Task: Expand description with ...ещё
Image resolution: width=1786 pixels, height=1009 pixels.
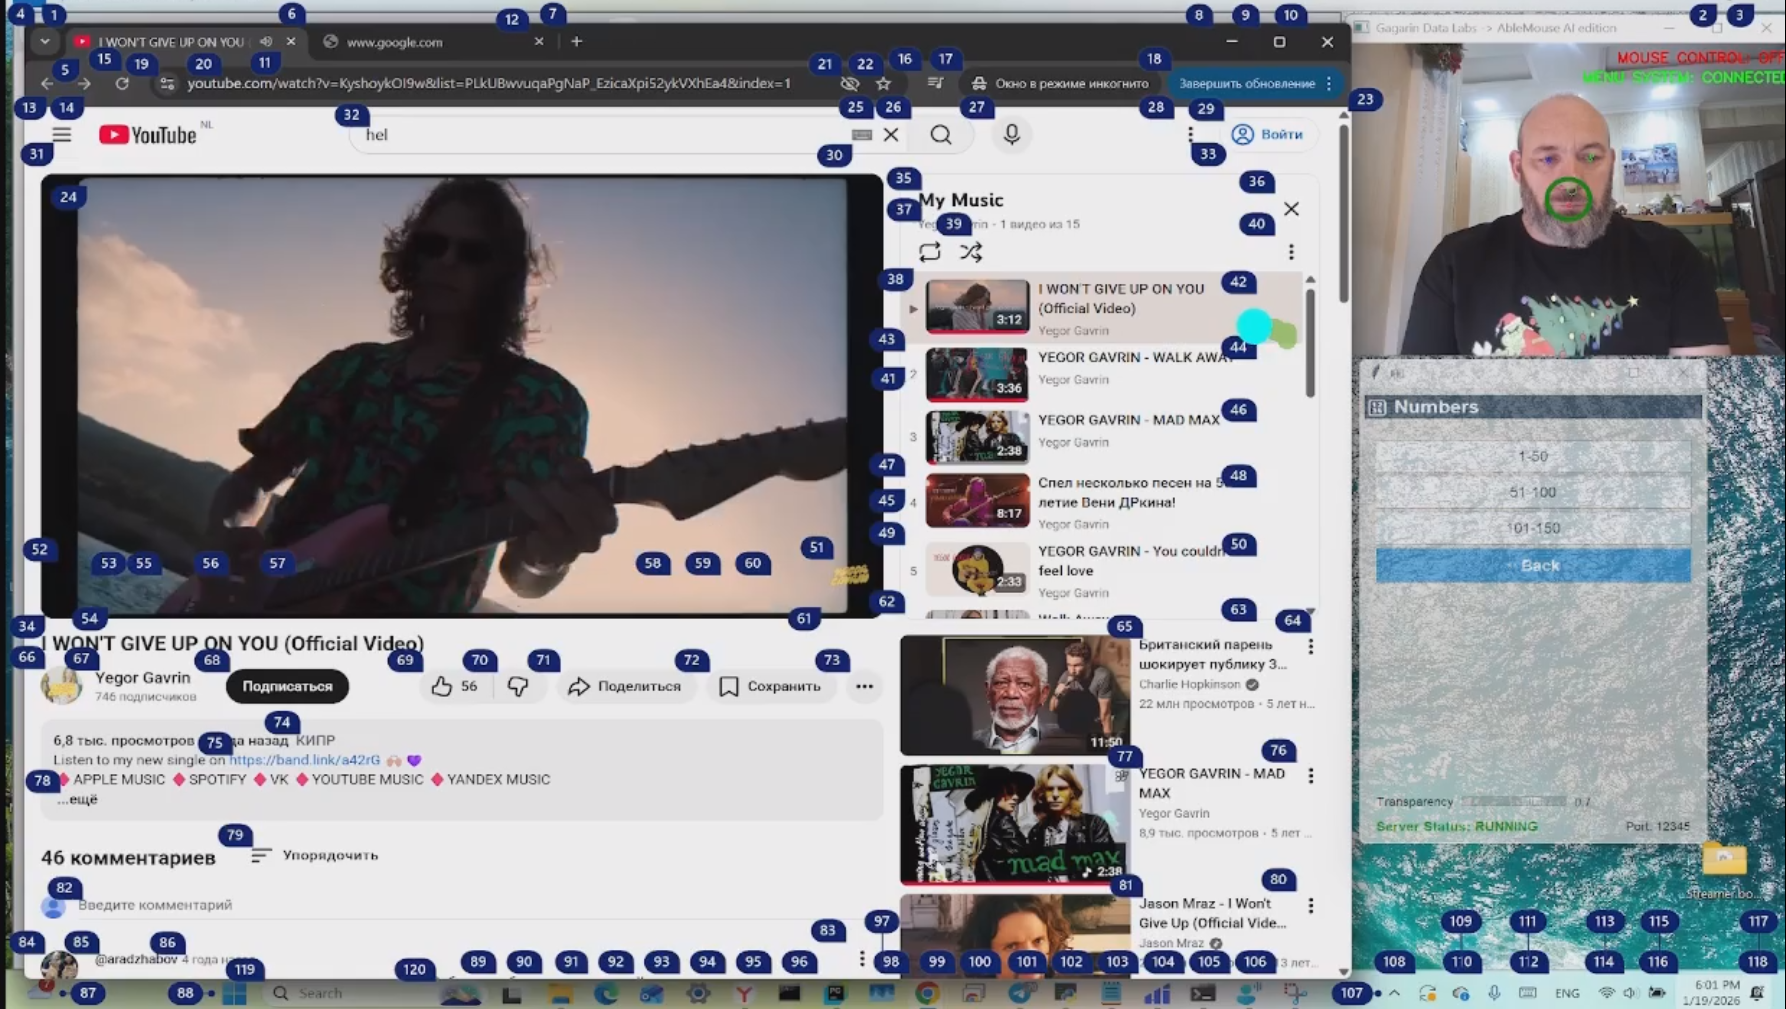Action: tap(77, 799)
